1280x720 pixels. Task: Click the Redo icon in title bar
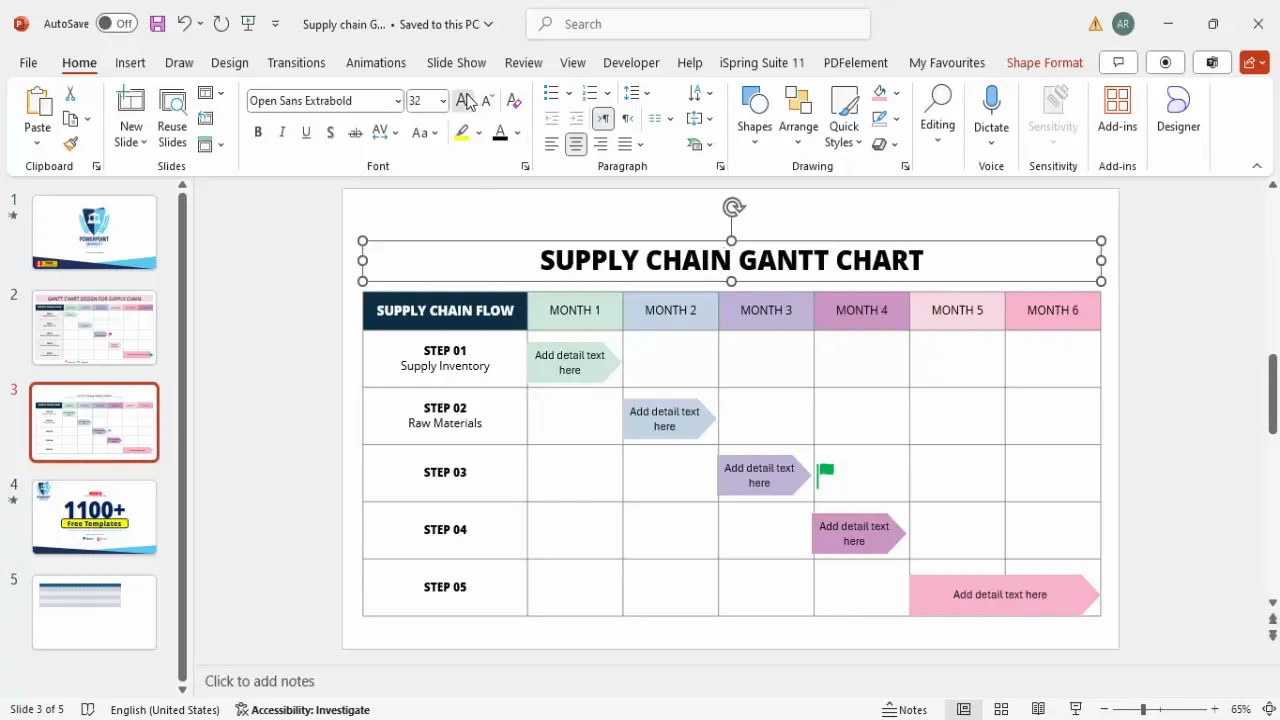click(221, 23)
